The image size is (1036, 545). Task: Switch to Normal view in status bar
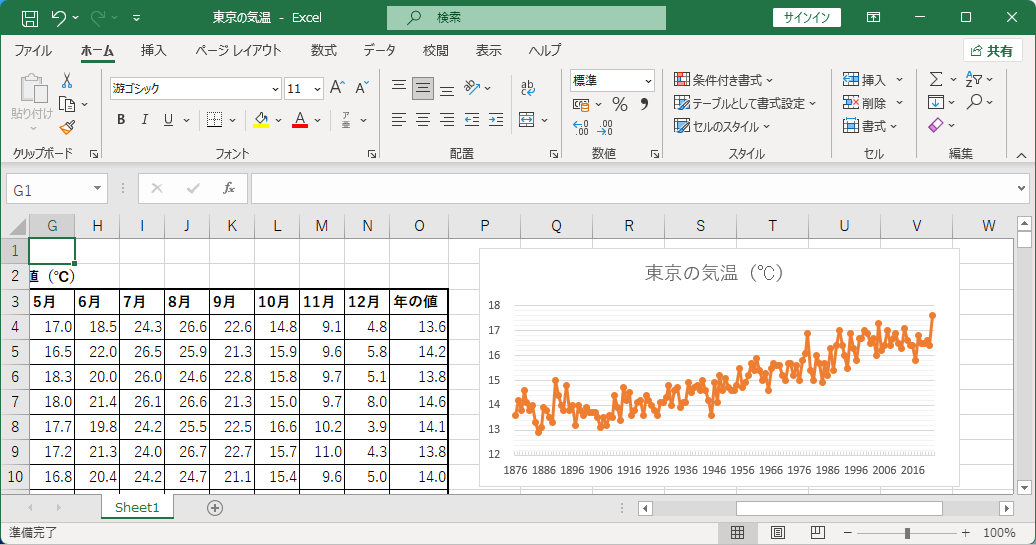737,532
